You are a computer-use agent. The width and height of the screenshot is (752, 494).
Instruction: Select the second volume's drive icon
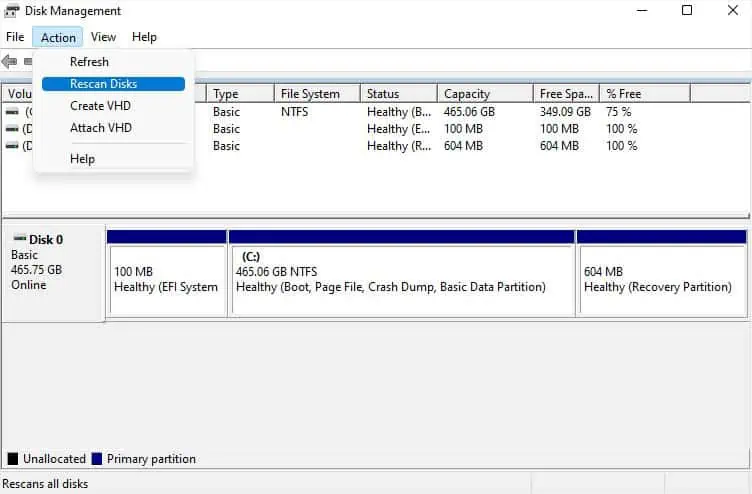[12, 129]
